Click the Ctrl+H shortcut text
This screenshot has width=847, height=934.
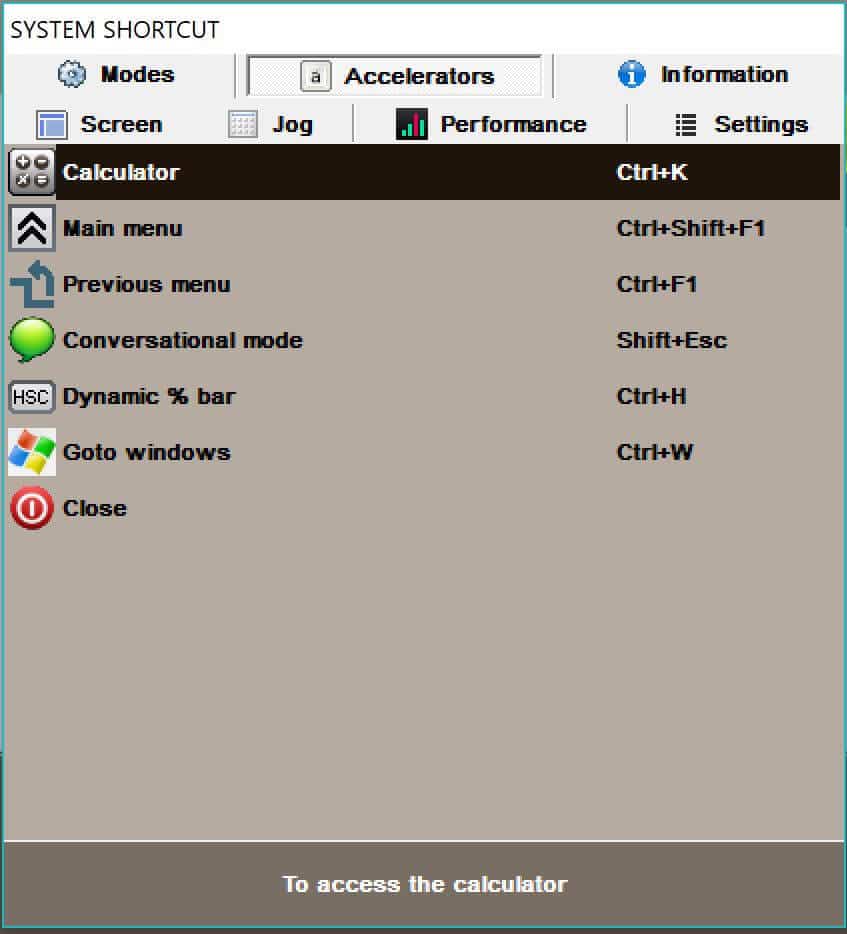[652, 396]
